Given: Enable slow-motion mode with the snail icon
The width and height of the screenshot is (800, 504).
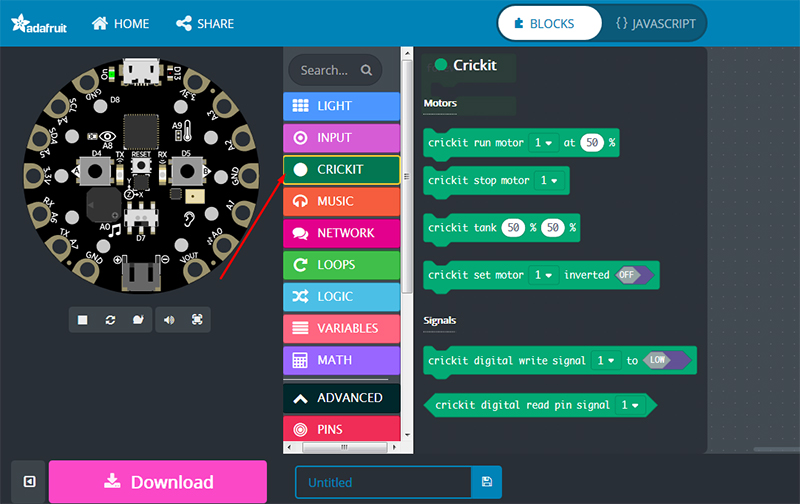Looking at the screenshot, I should (x=138, y=320).
